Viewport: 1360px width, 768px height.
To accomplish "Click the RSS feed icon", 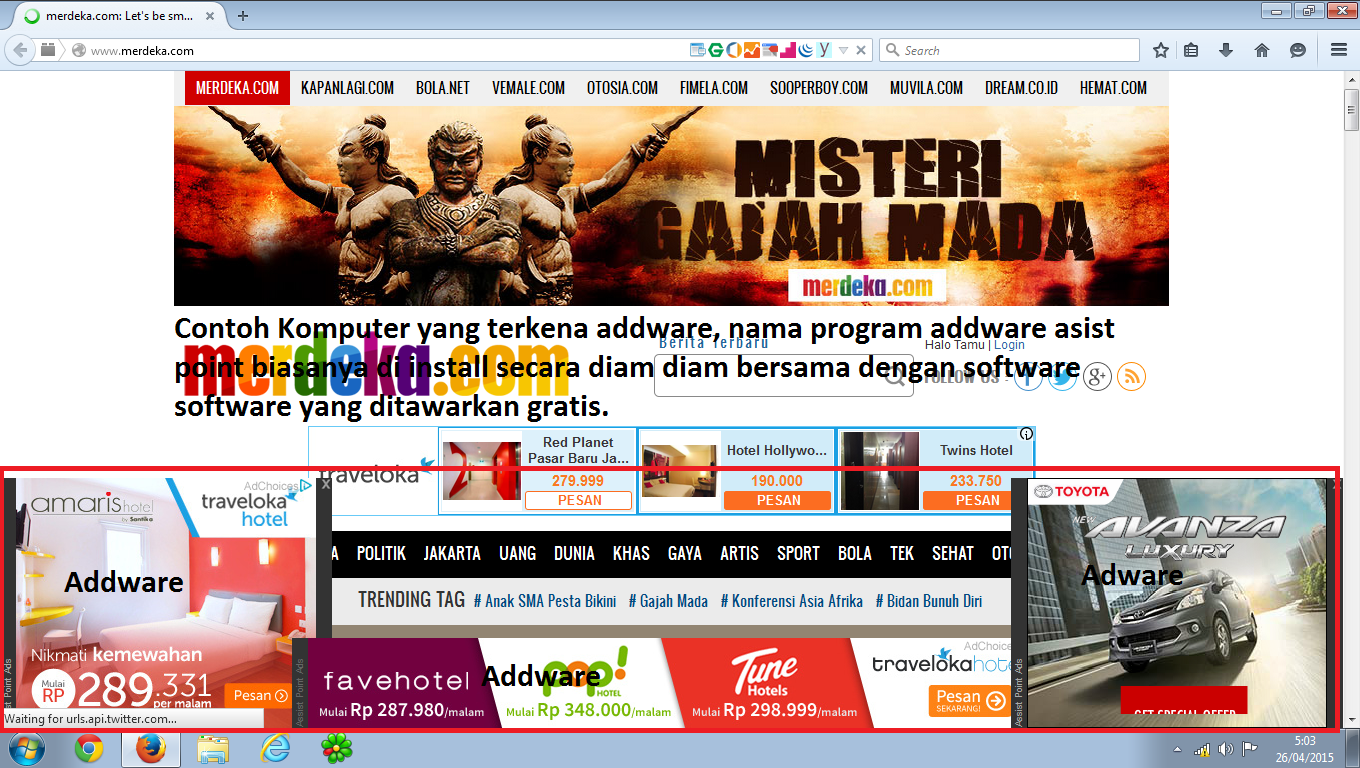I will [1131, 376].
